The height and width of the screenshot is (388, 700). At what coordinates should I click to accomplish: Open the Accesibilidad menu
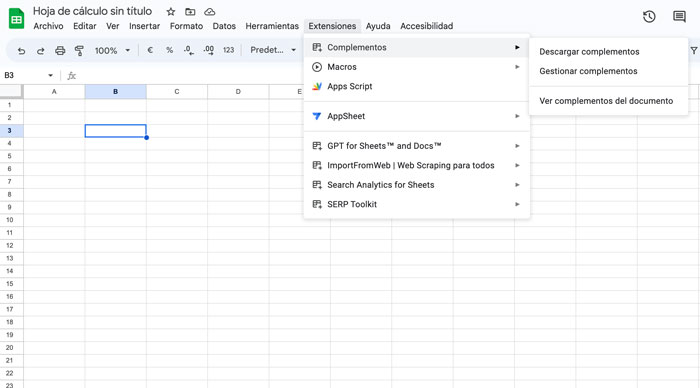(426, 26)
